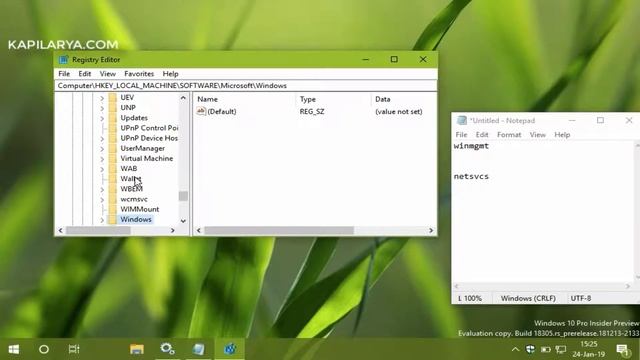Open Task View on the taskbar
This screenshot has height=360, width=640.
pos(74,349)
